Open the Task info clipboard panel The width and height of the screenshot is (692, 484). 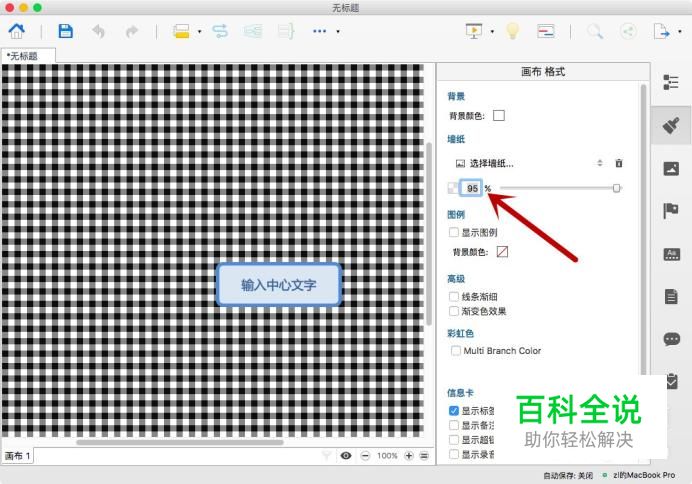tap(671, 381)
